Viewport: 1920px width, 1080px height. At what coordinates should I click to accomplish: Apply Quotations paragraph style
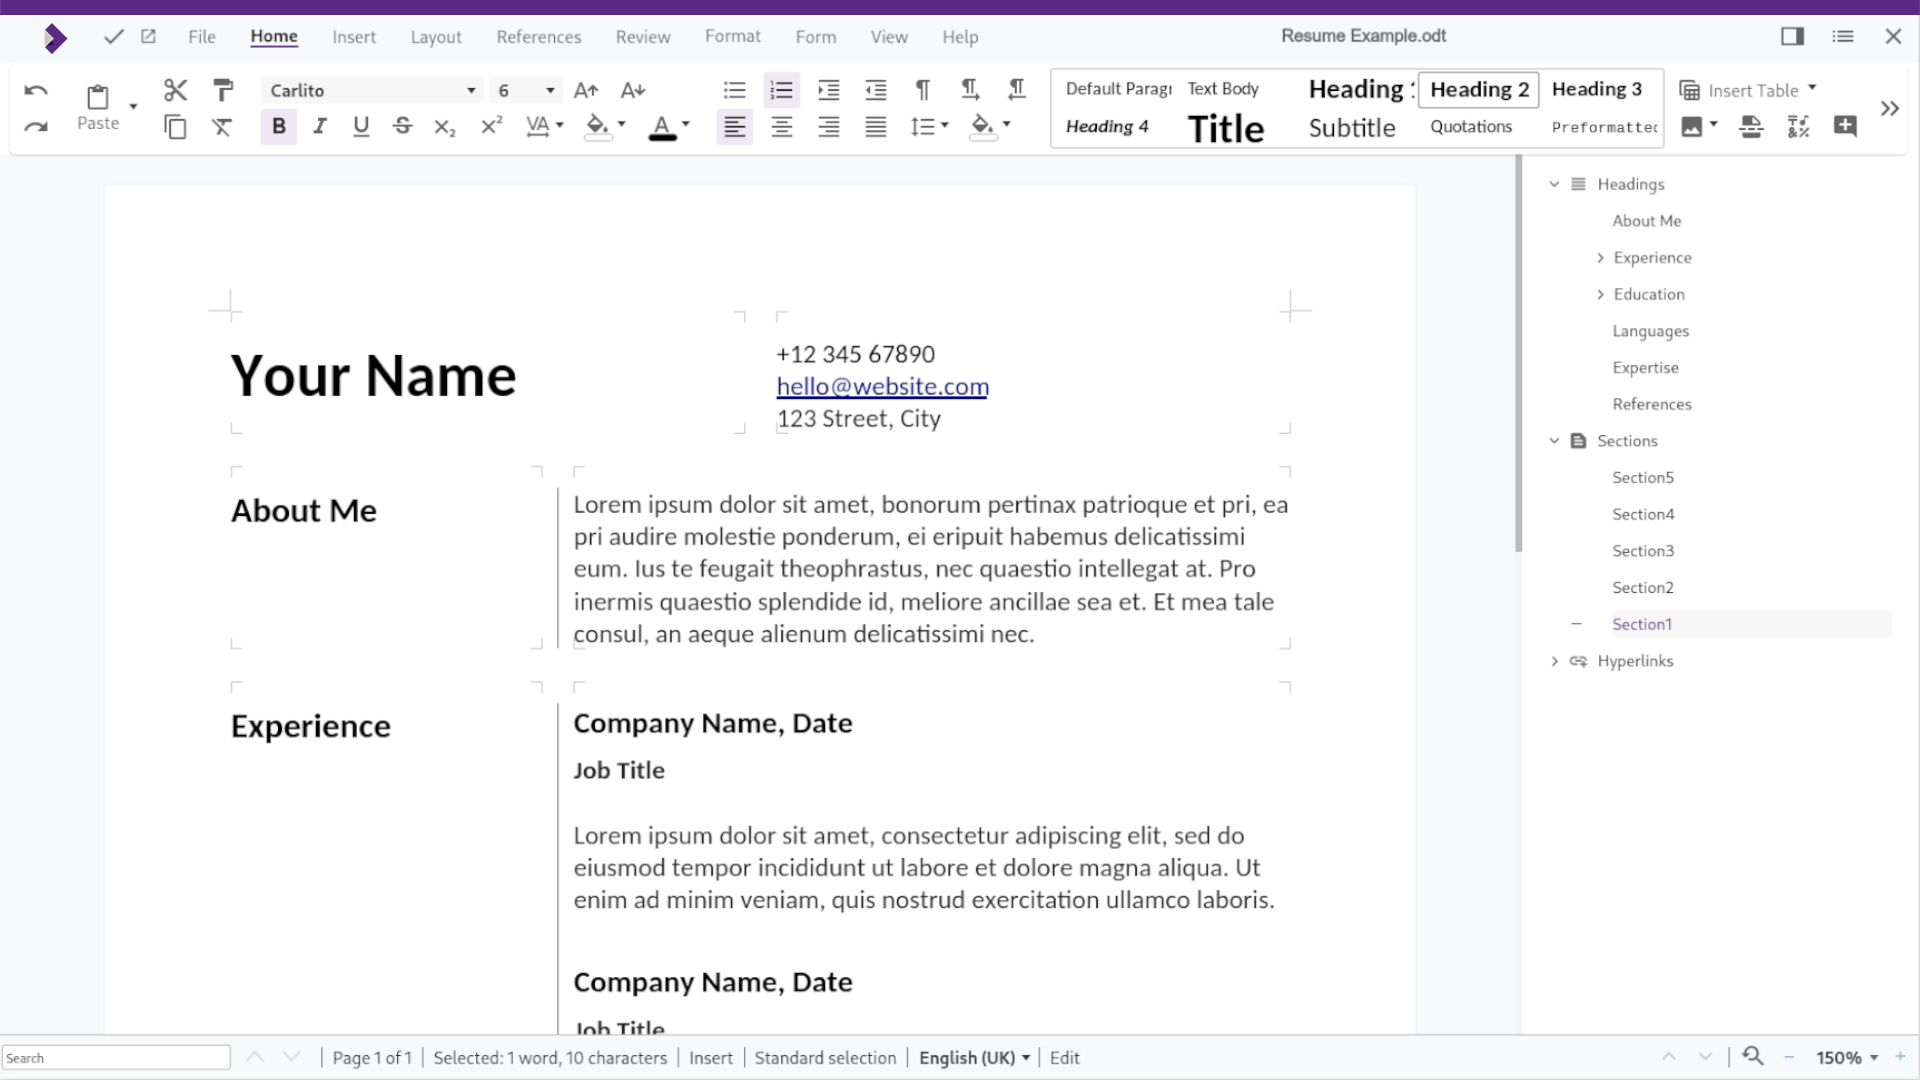click(1471, 127)
